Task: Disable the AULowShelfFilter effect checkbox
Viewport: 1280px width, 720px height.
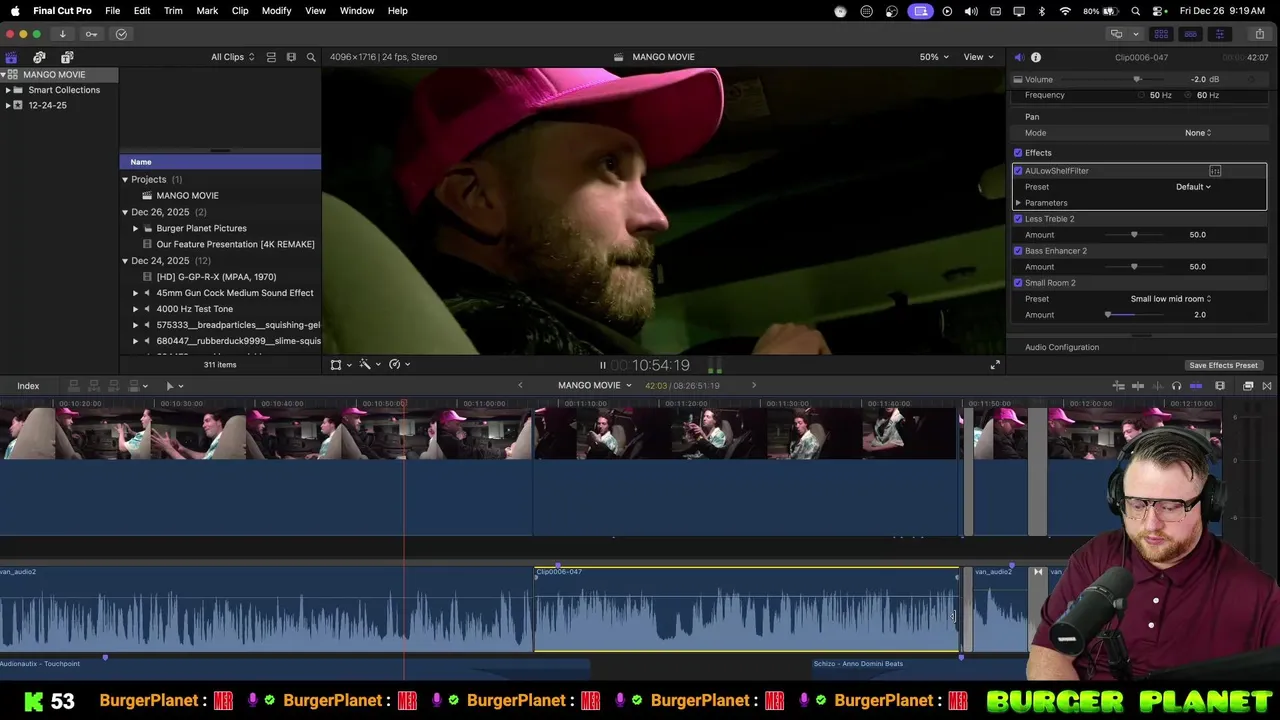Action: [x=1018, y=171]
